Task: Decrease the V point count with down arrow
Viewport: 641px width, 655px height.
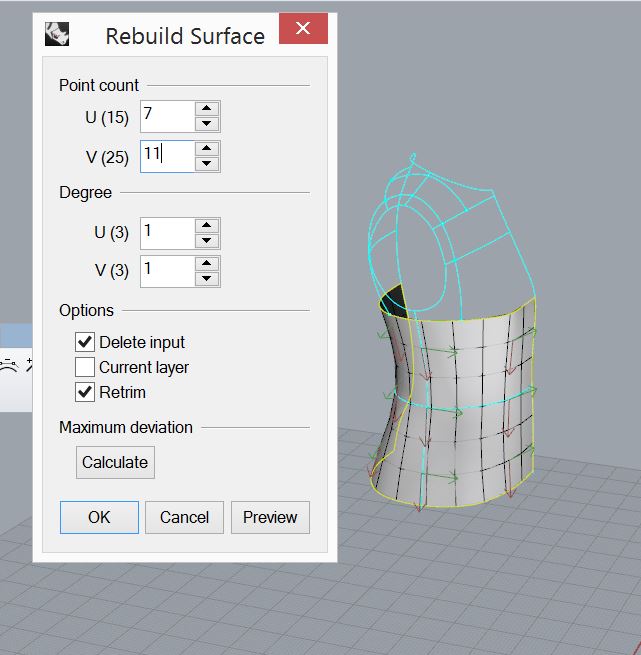Action: click(207, 164)
